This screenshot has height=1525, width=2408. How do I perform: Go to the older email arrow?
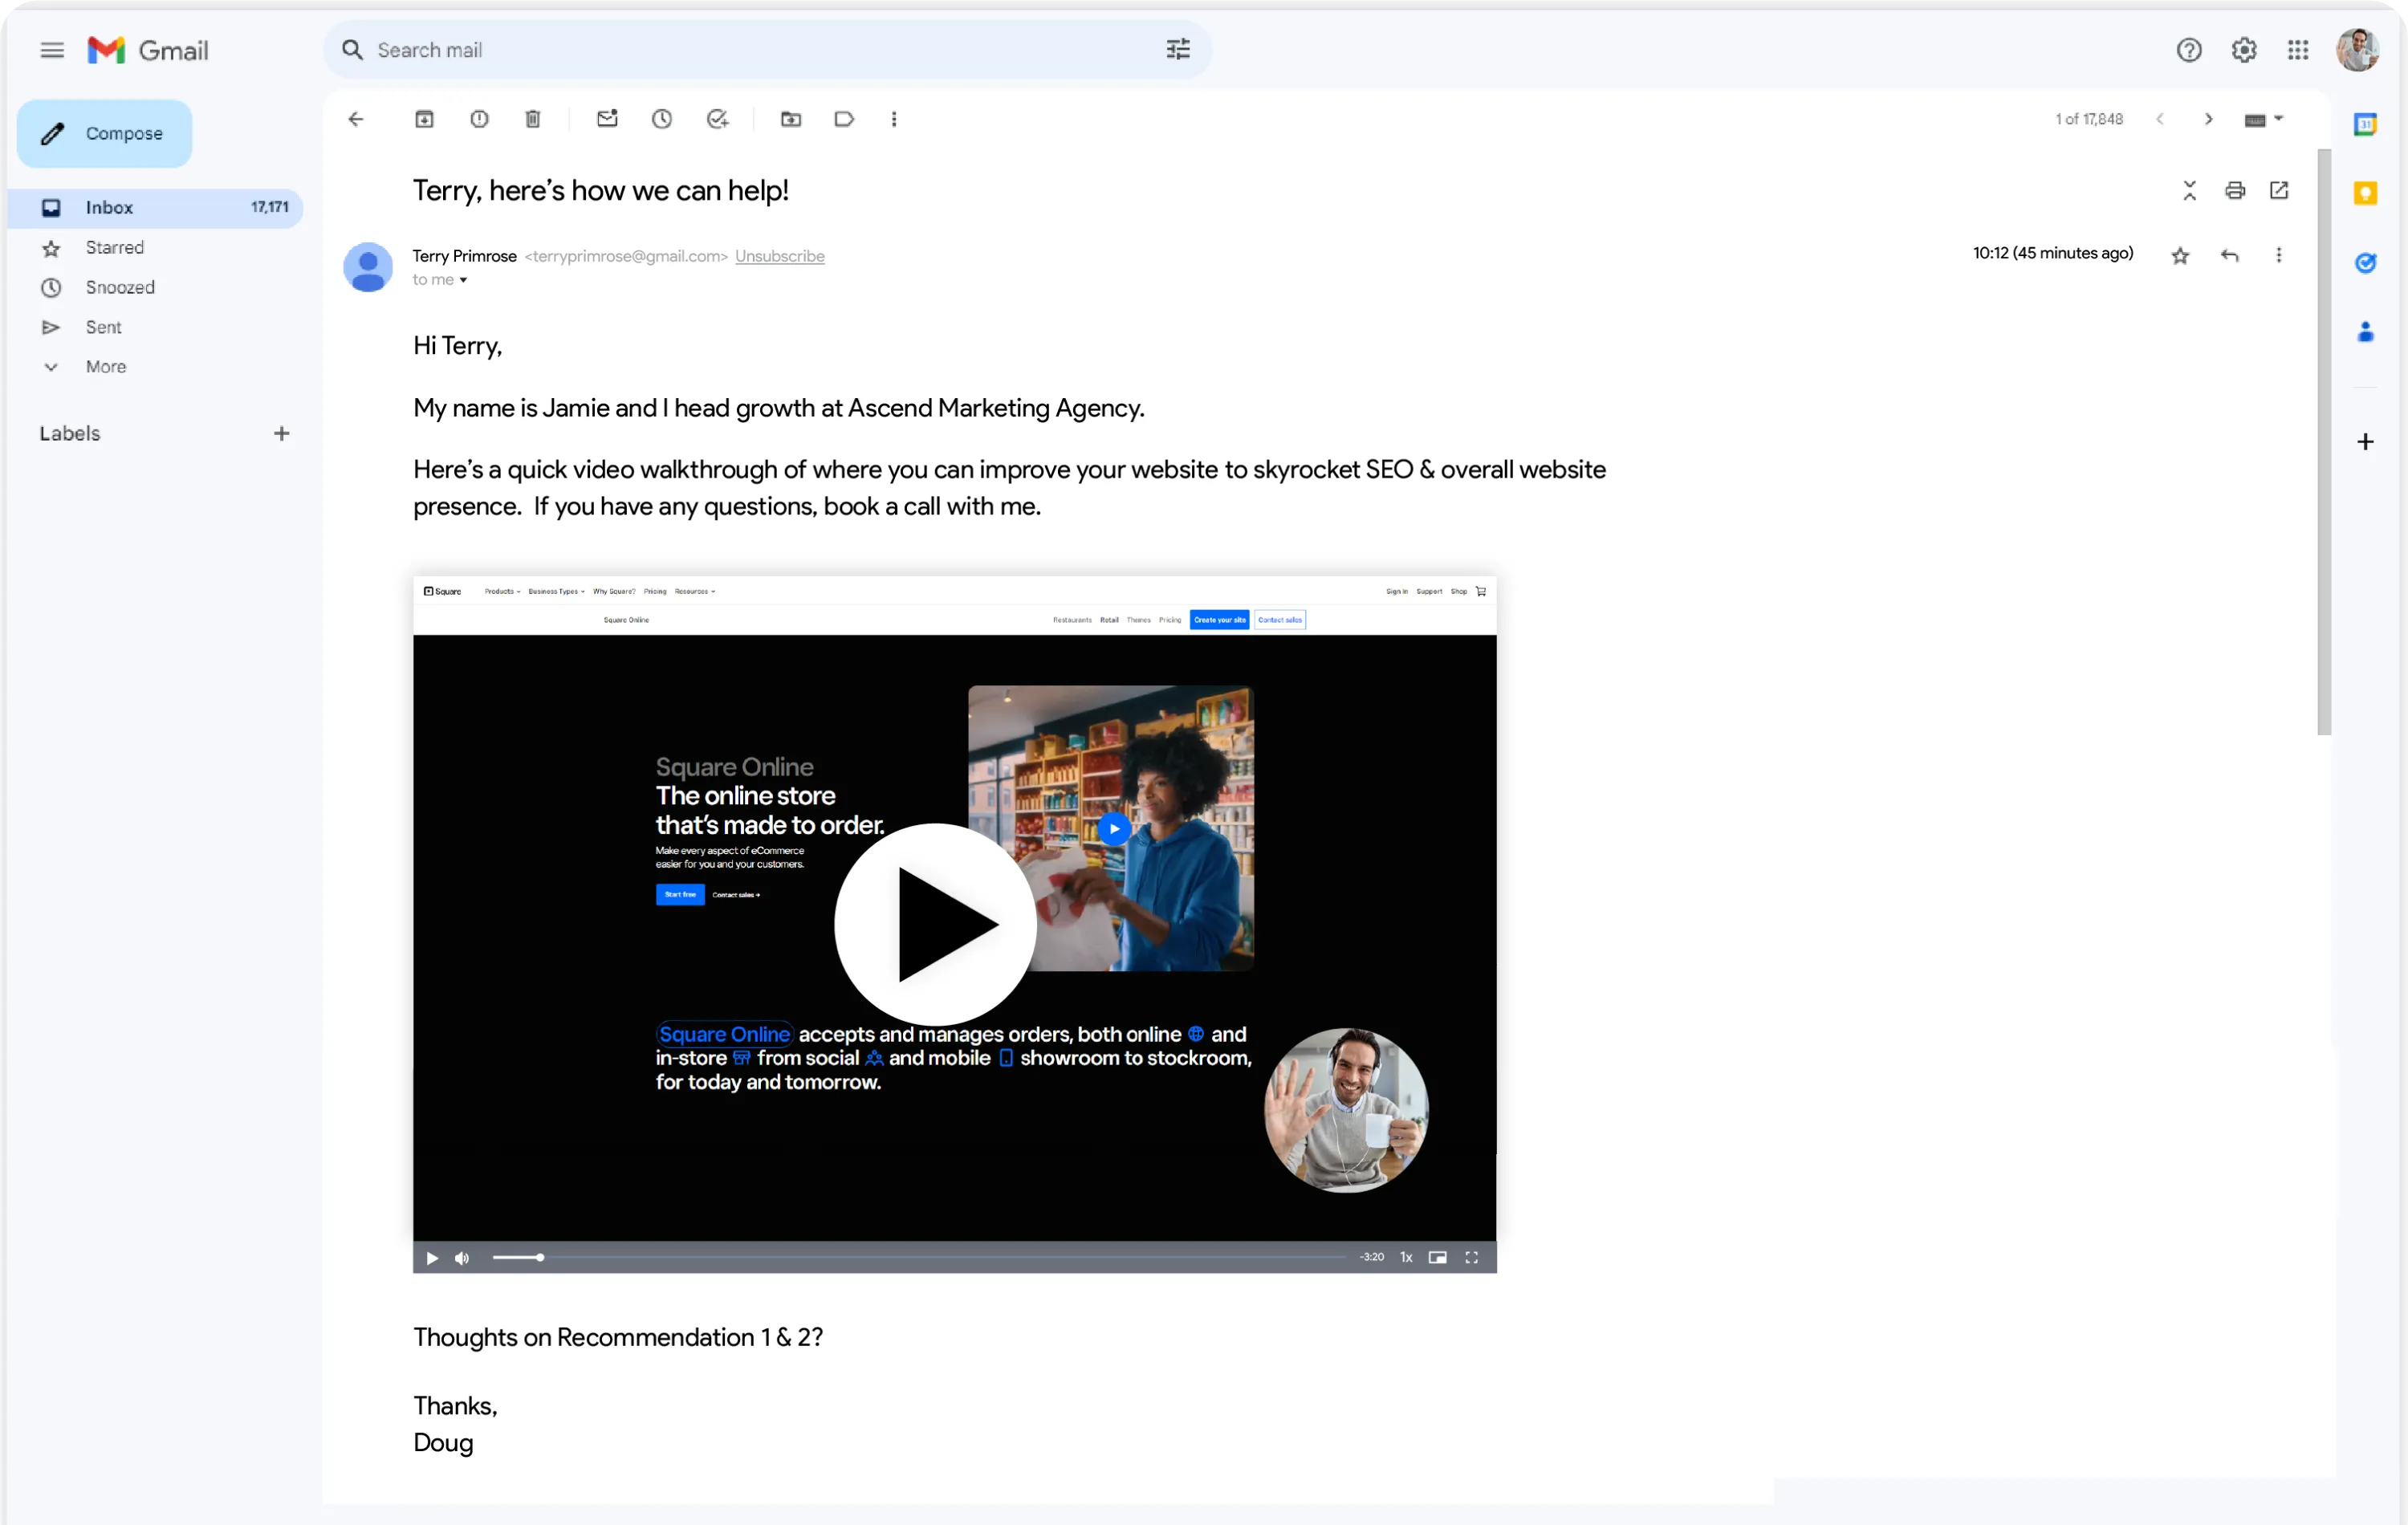(x=2208, y=119)
